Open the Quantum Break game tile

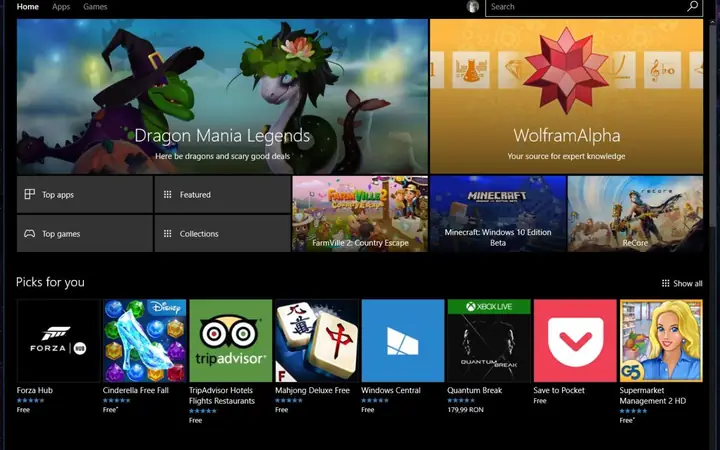tap(488, 340)
